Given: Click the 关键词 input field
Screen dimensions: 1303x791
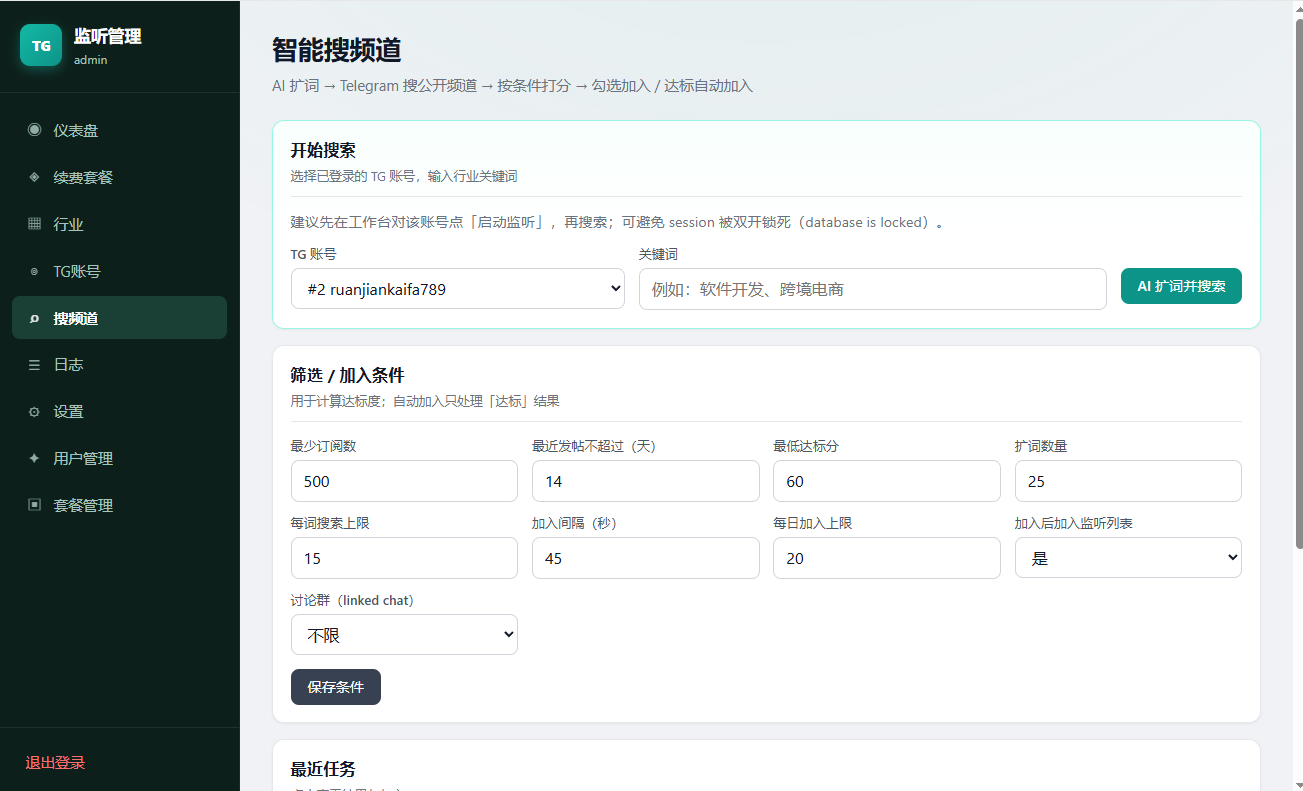Looking at the screenshot, I should (x=873, y=289).
